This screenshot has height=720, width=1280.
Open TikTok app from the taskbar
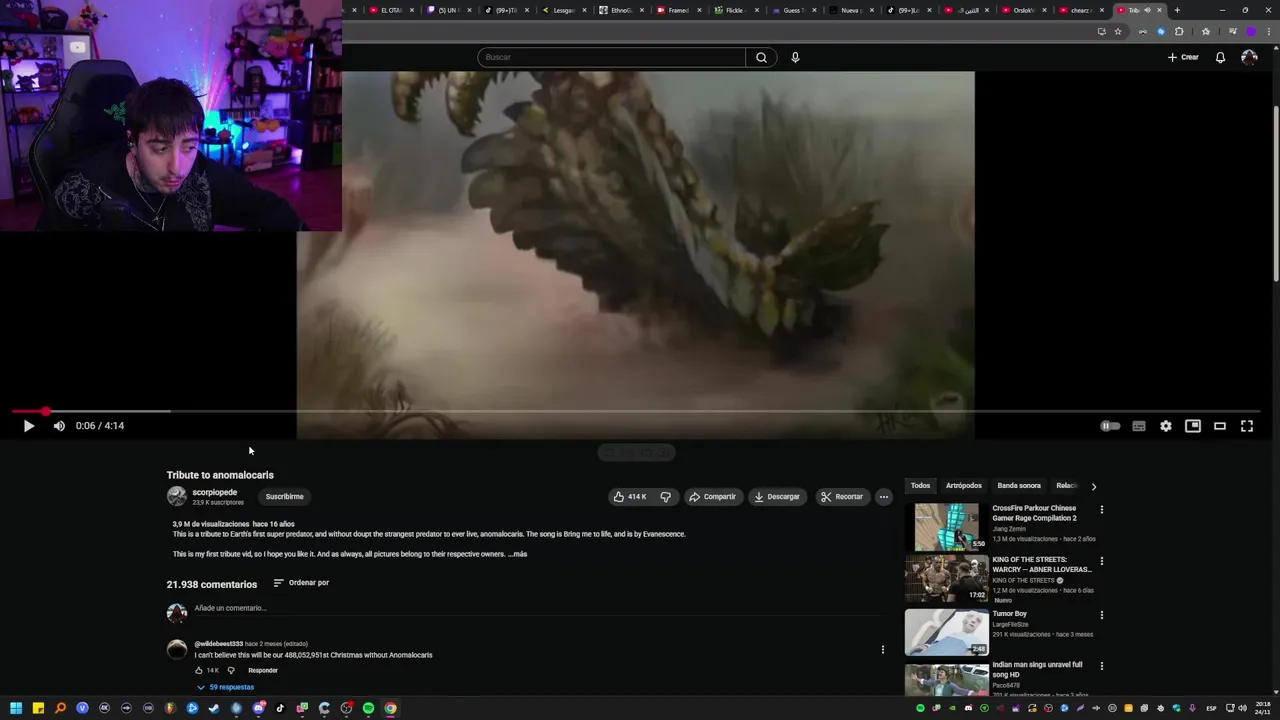click(x=280, y=708)
